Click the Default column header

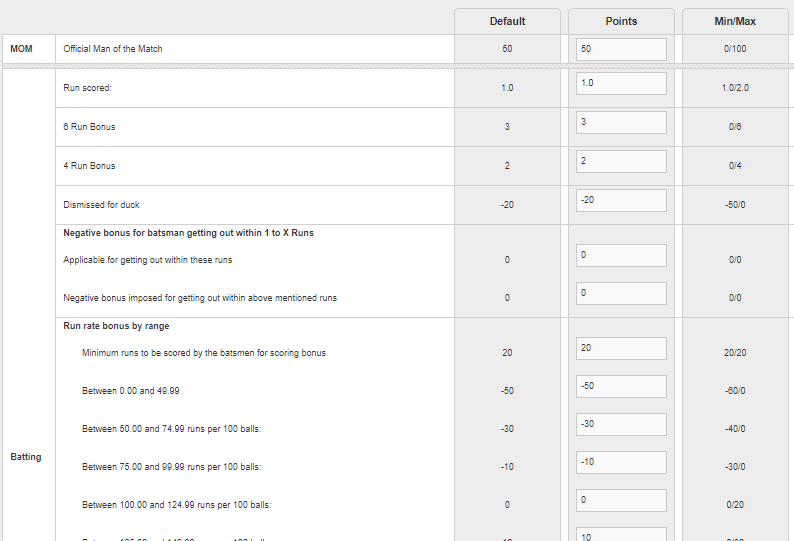(x=507, y=21)
